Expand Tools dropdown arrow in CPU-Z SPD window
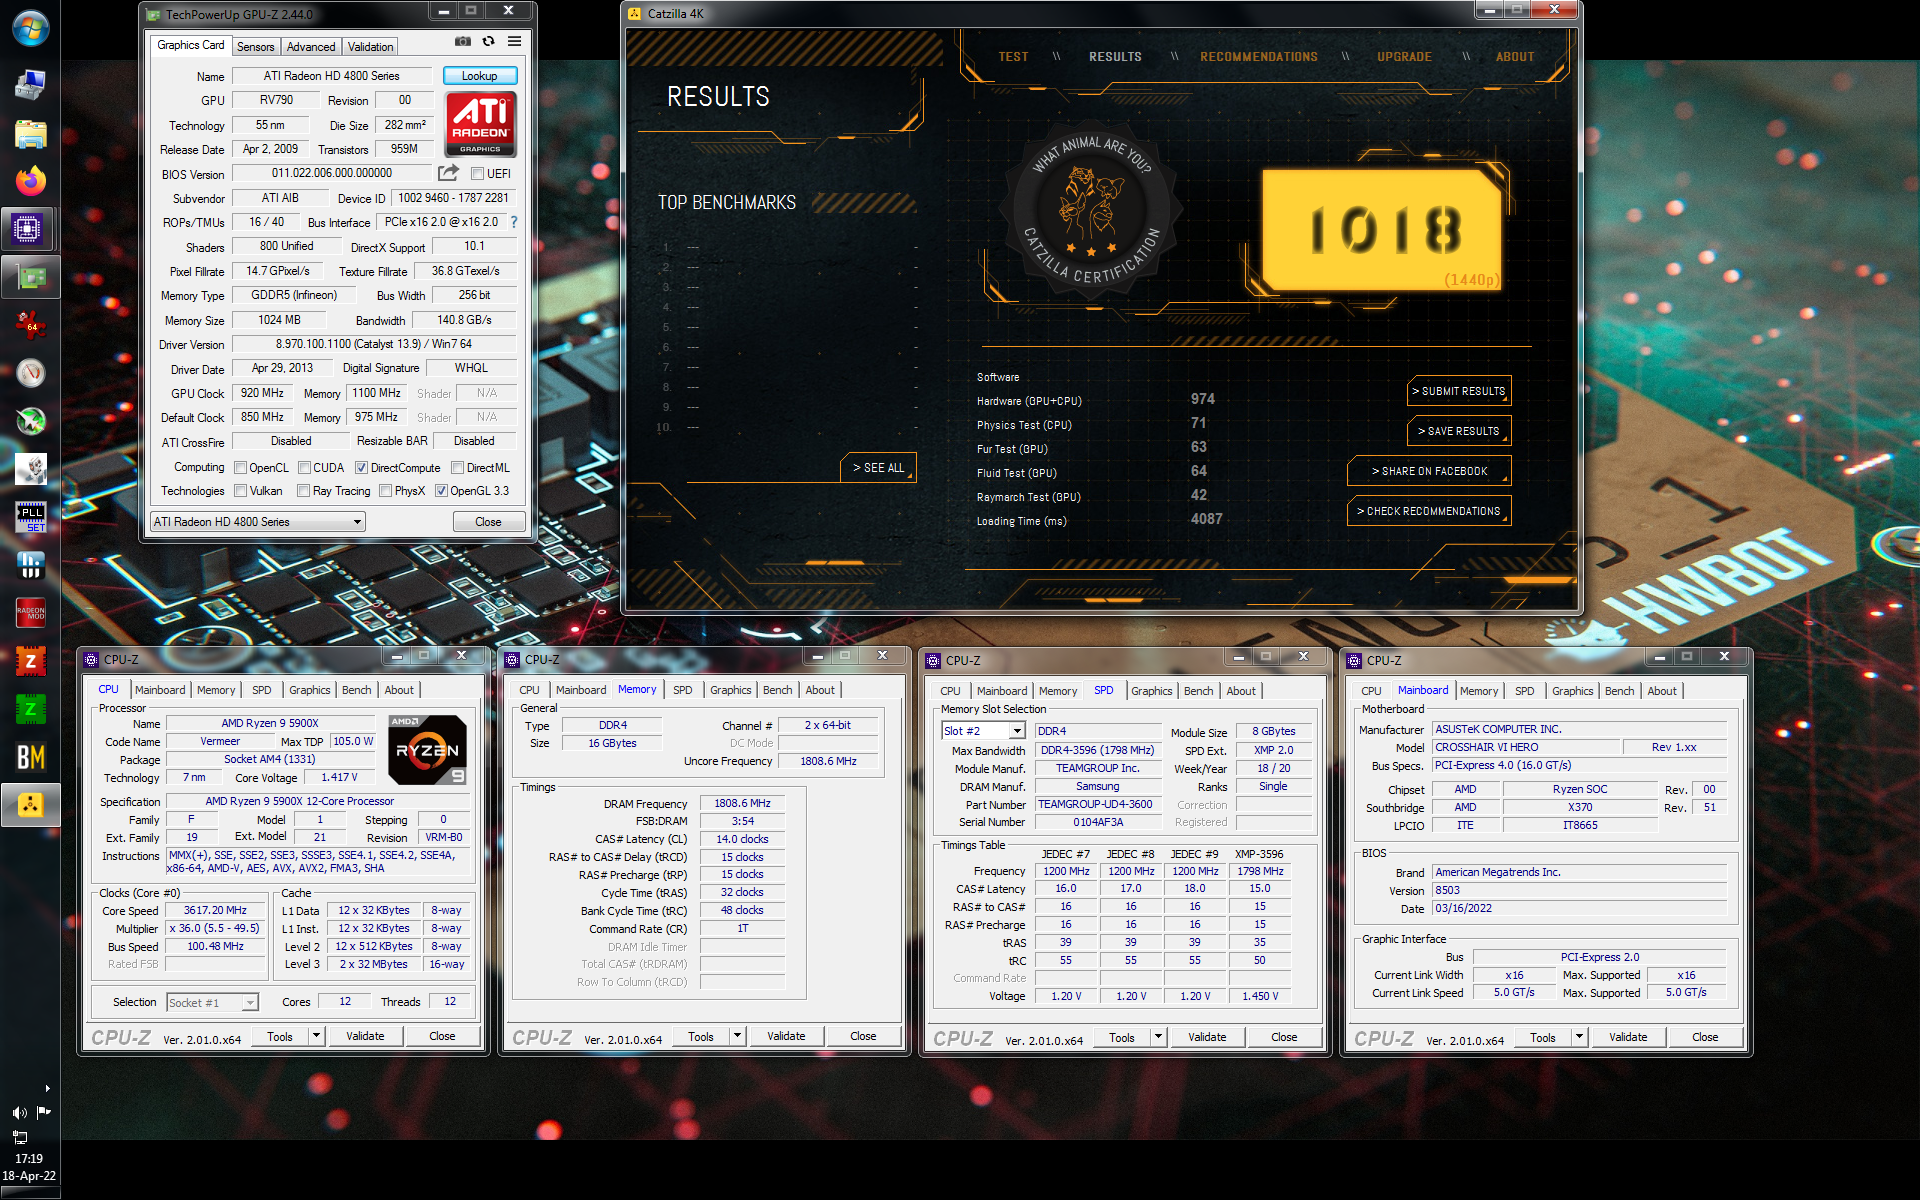Viewport: 1920px width, 1200px height. (x=1159, y=1037)
